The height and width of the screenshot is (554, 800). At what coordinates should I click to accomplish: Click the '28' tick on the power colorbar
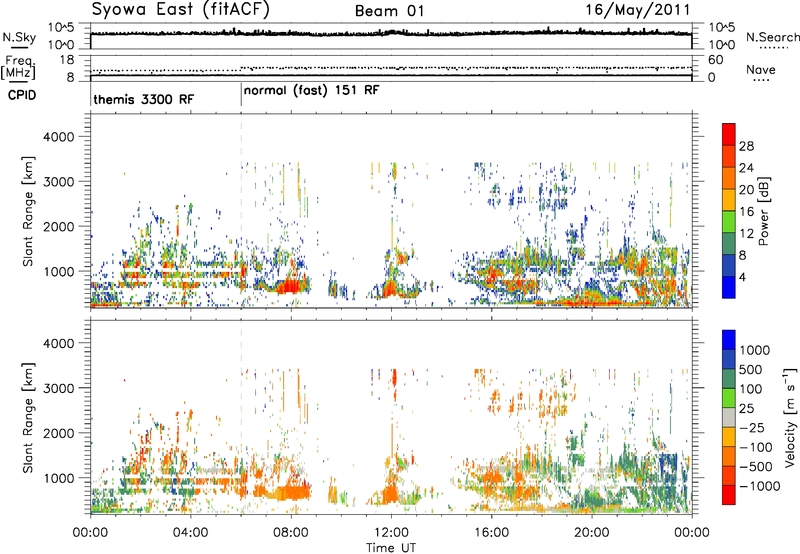click(746, 146)
